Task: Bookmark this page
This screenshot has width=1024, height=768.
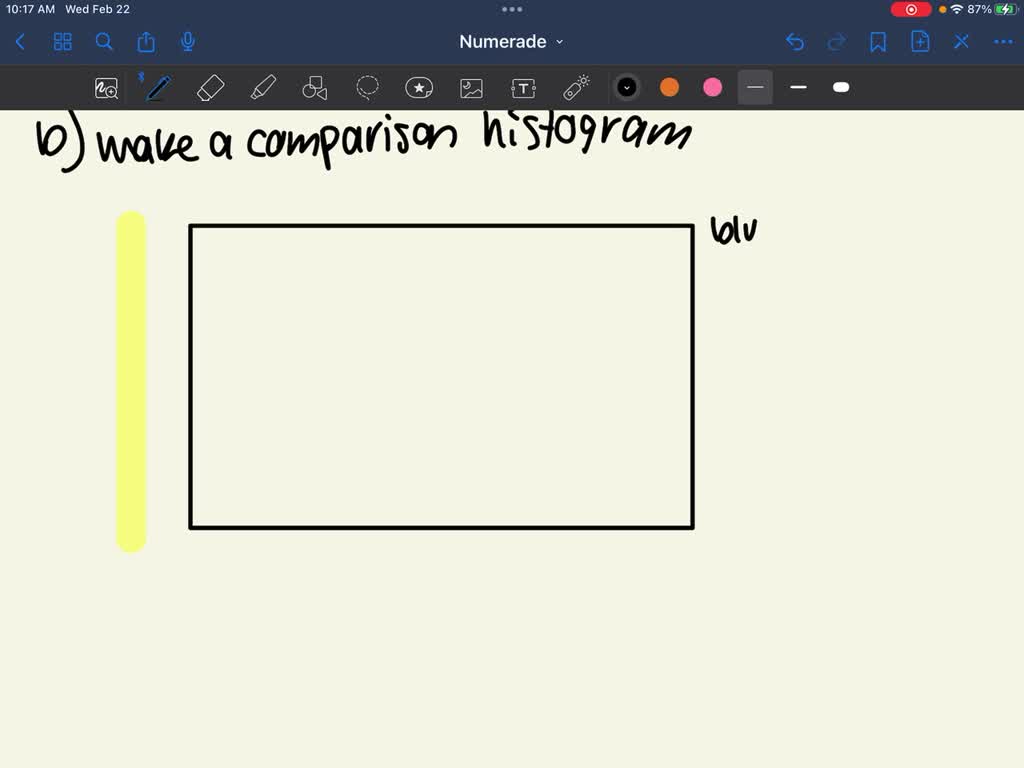Action: pyautogui.click(x=878, y=42)
